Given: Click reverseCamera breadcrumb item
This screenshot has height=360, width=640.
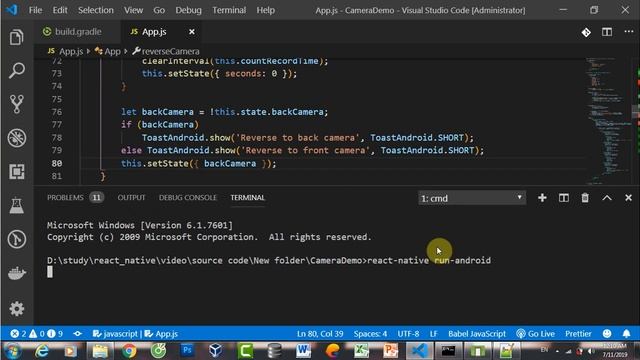Looking at the screenshot, I should [166, 51].
